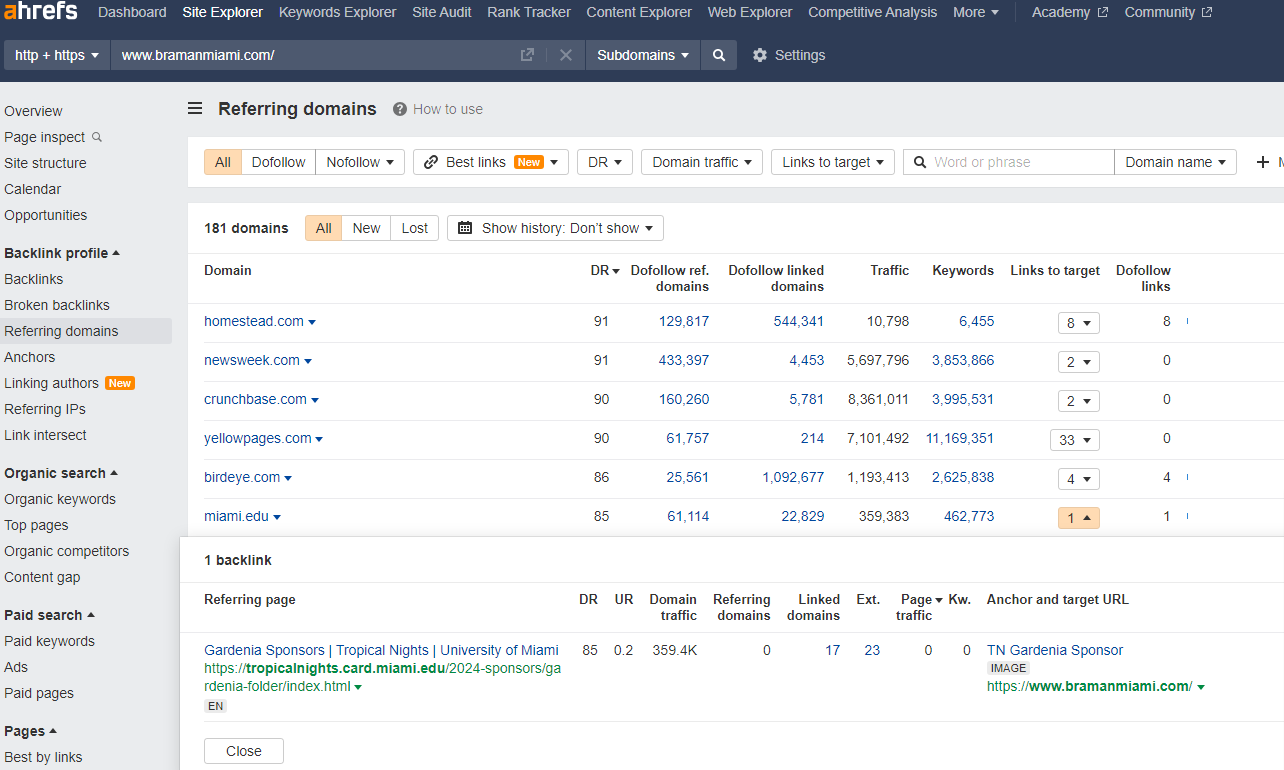
Task: Show All domains in the domains list
Action: coord(323,228)
